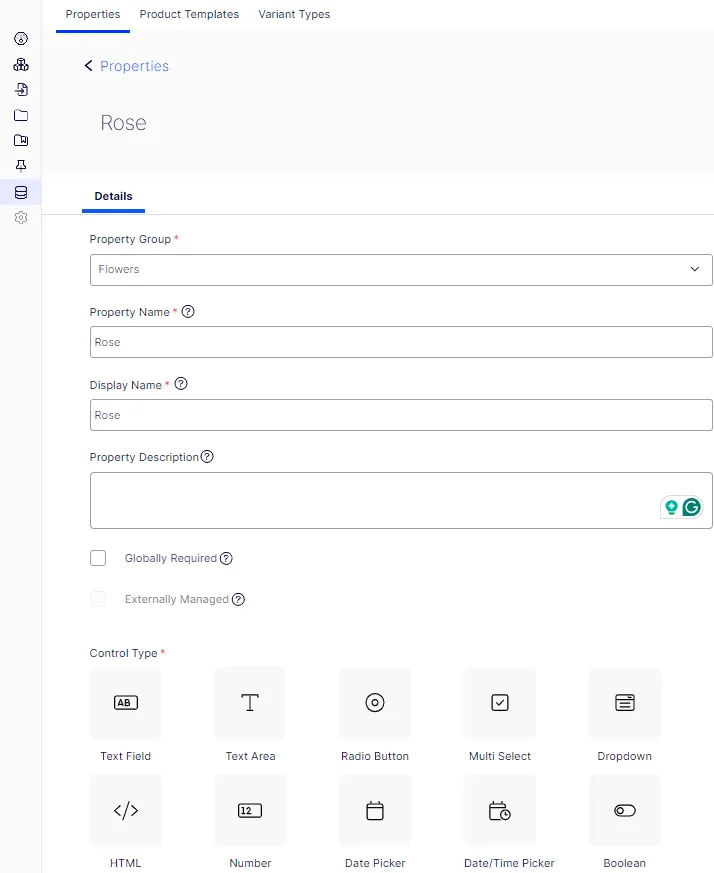
Task: Go back via the Properties breadcrumb link
Action: coord(134,66)
